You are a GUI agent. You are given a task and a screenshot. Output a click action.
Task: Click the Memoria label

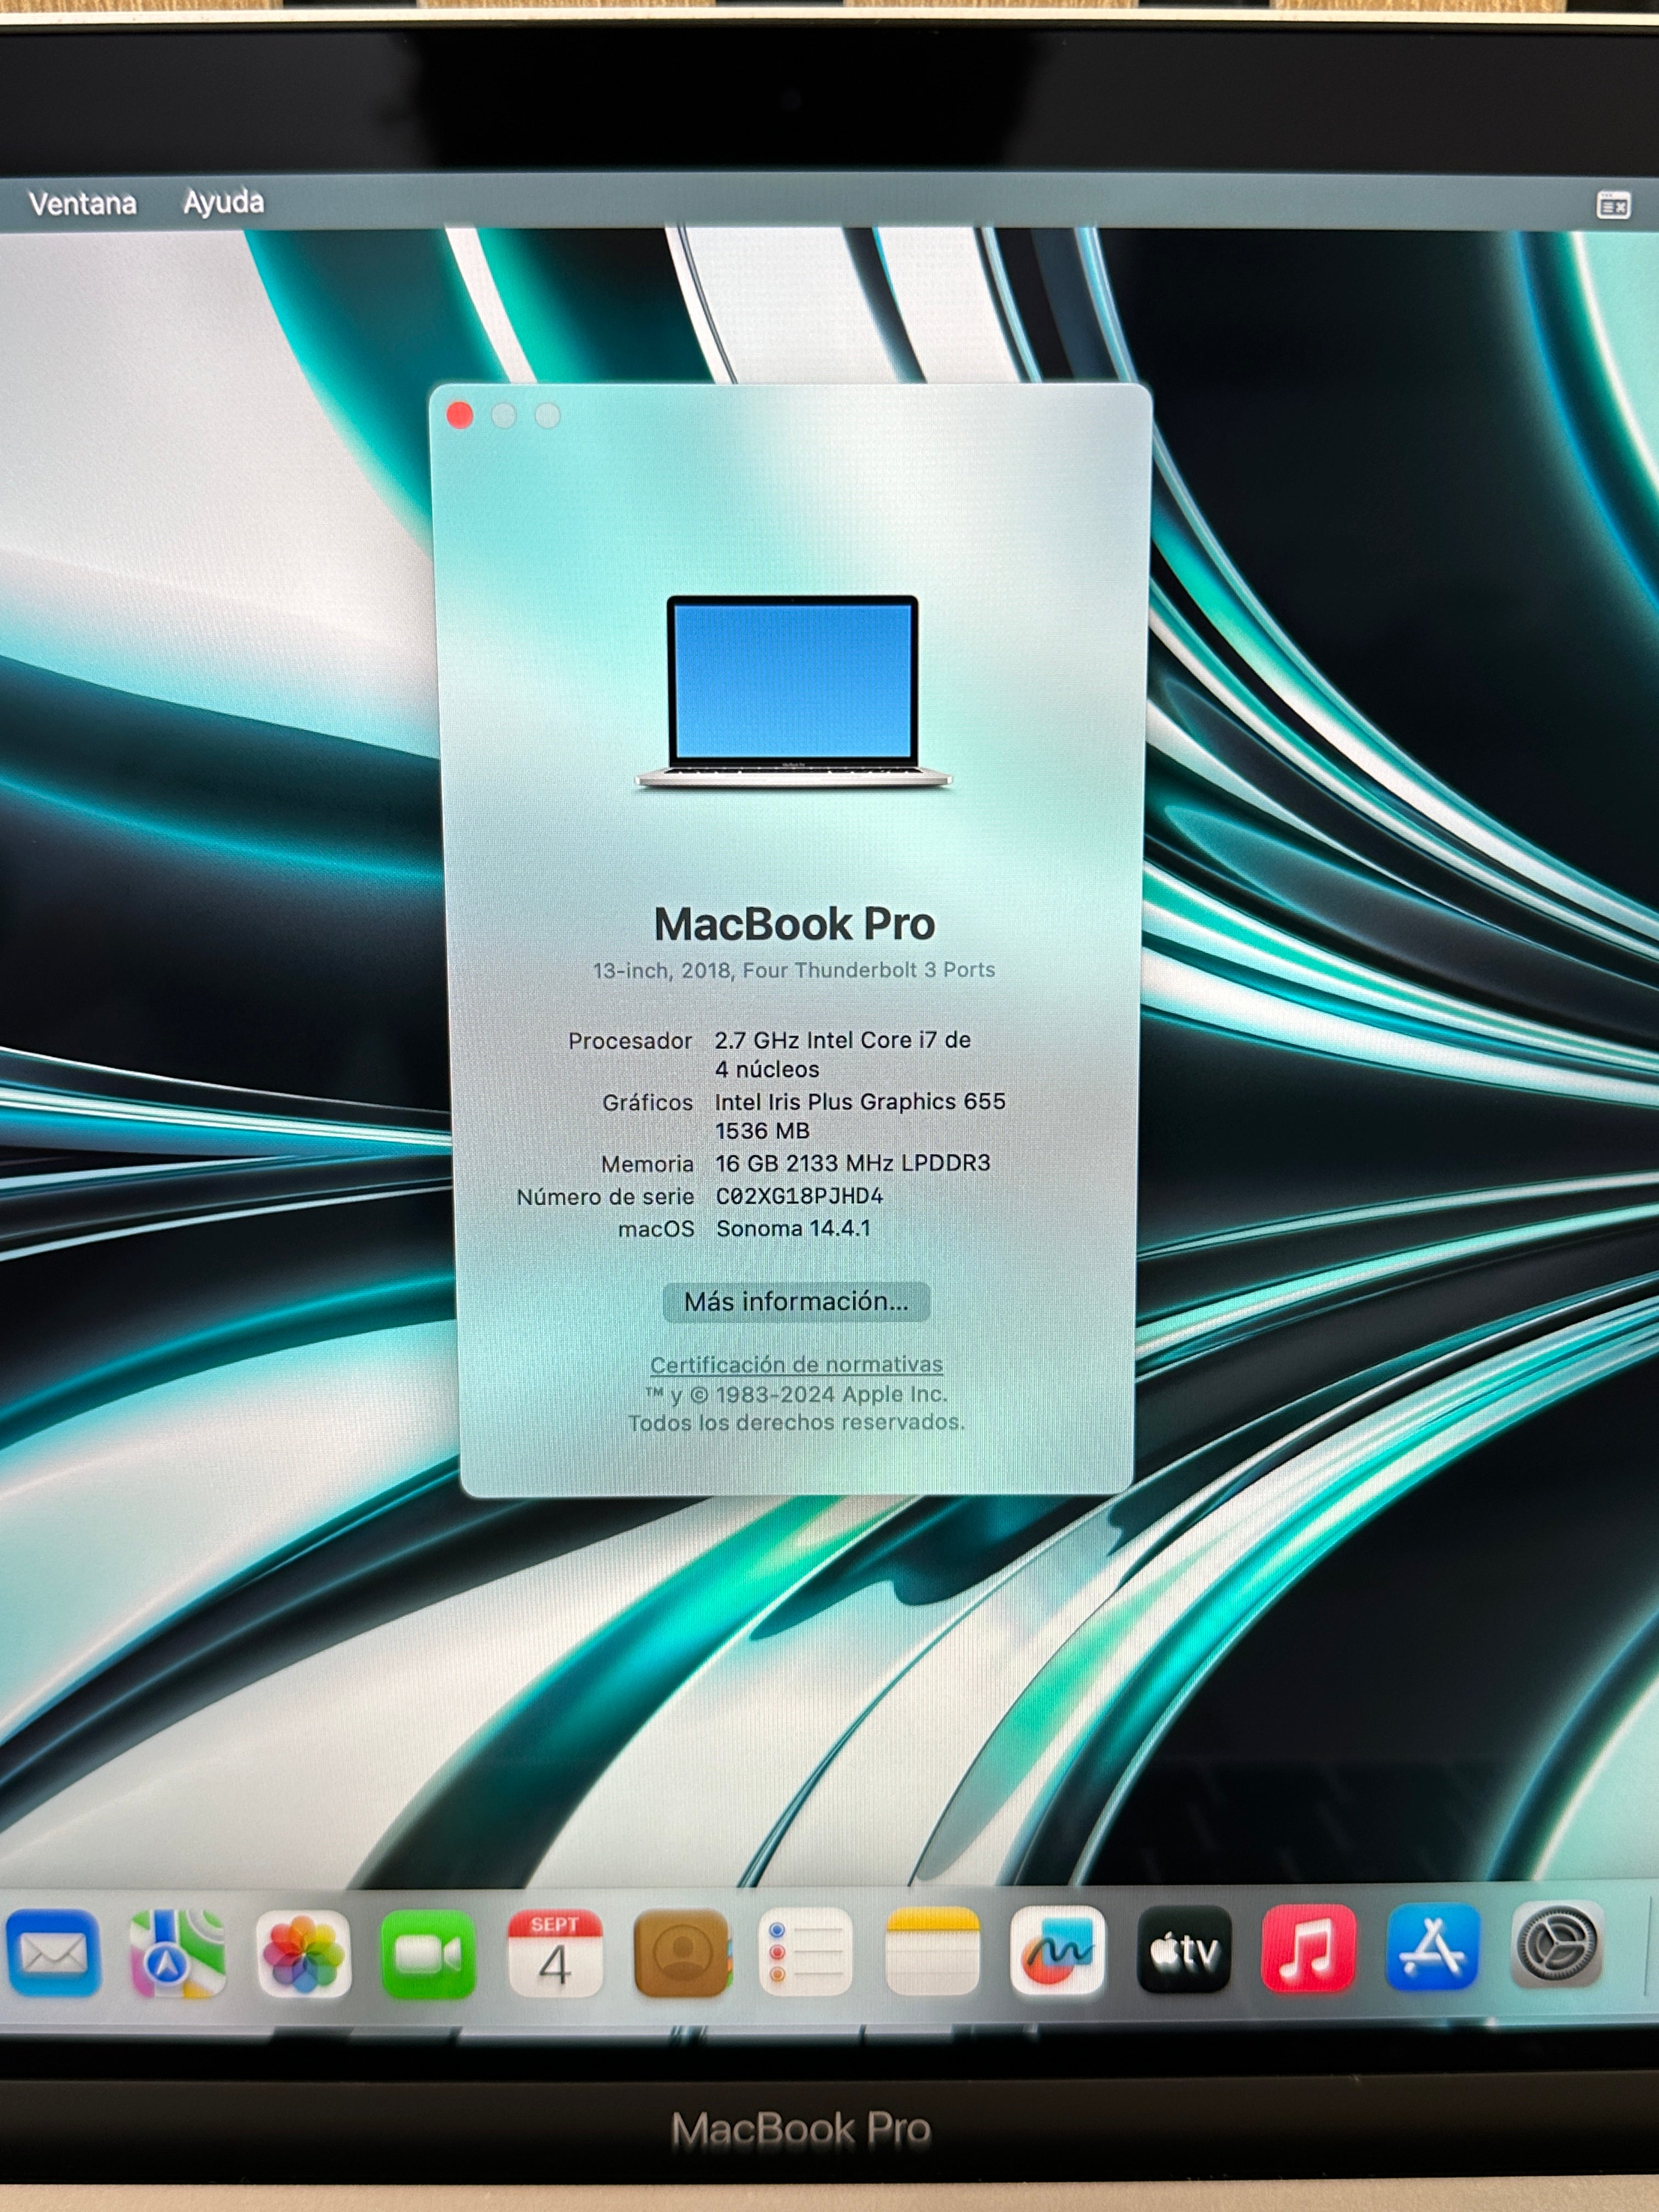[647, 1164]
